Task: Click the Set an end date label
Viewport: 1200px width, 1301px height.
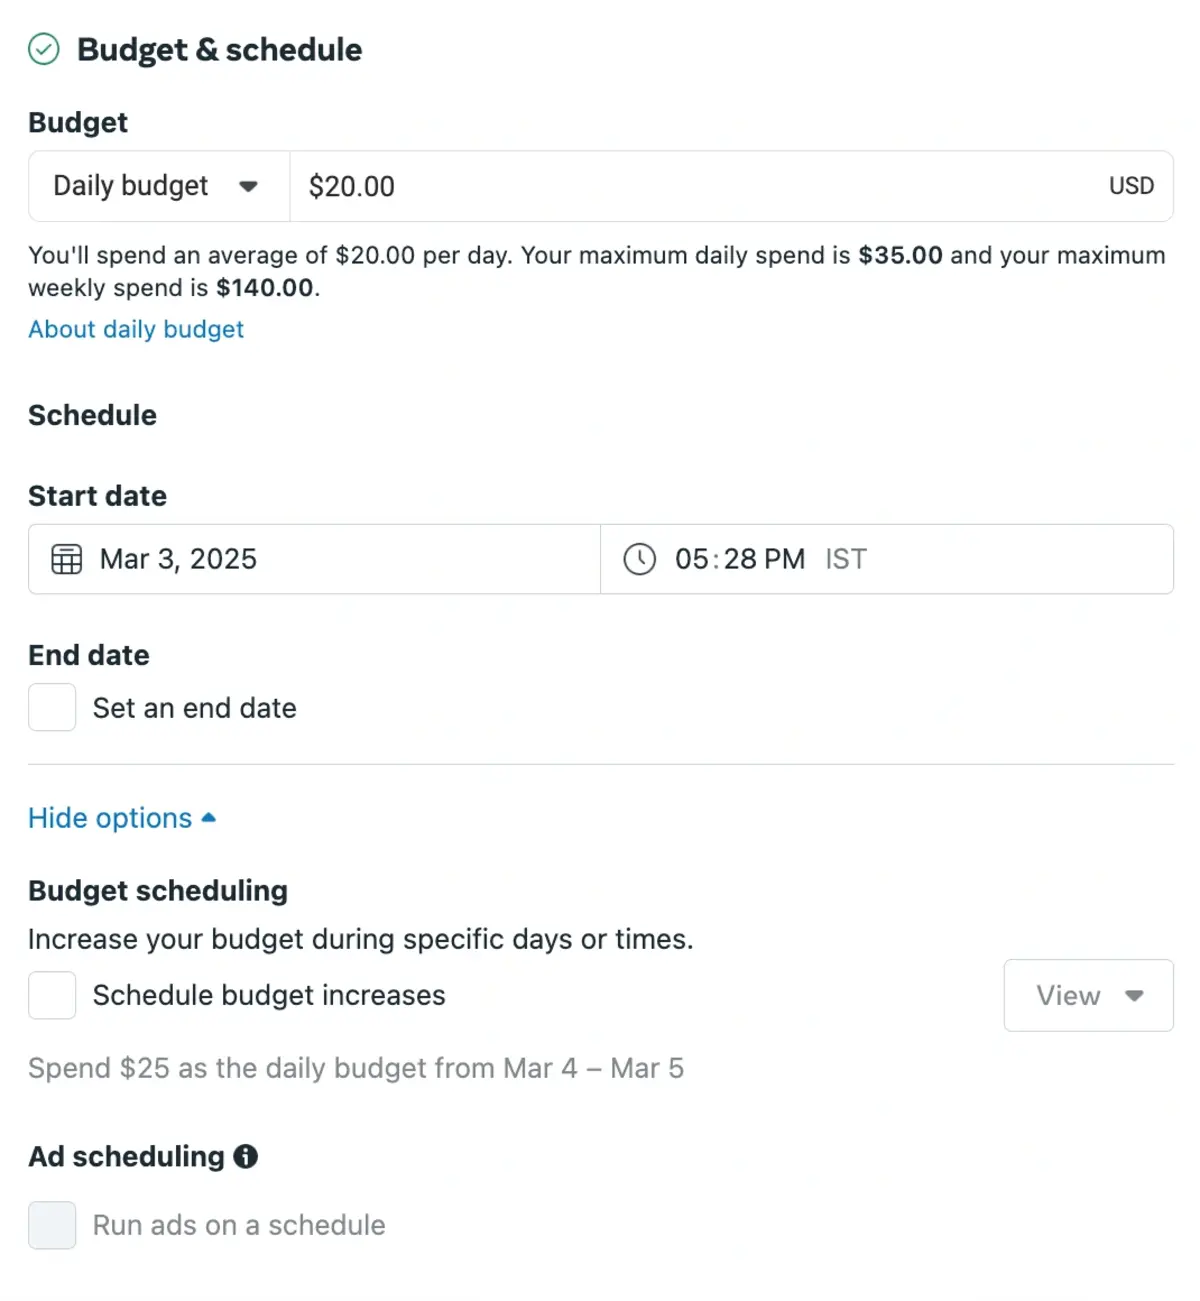Action: [x=195, y=708]
